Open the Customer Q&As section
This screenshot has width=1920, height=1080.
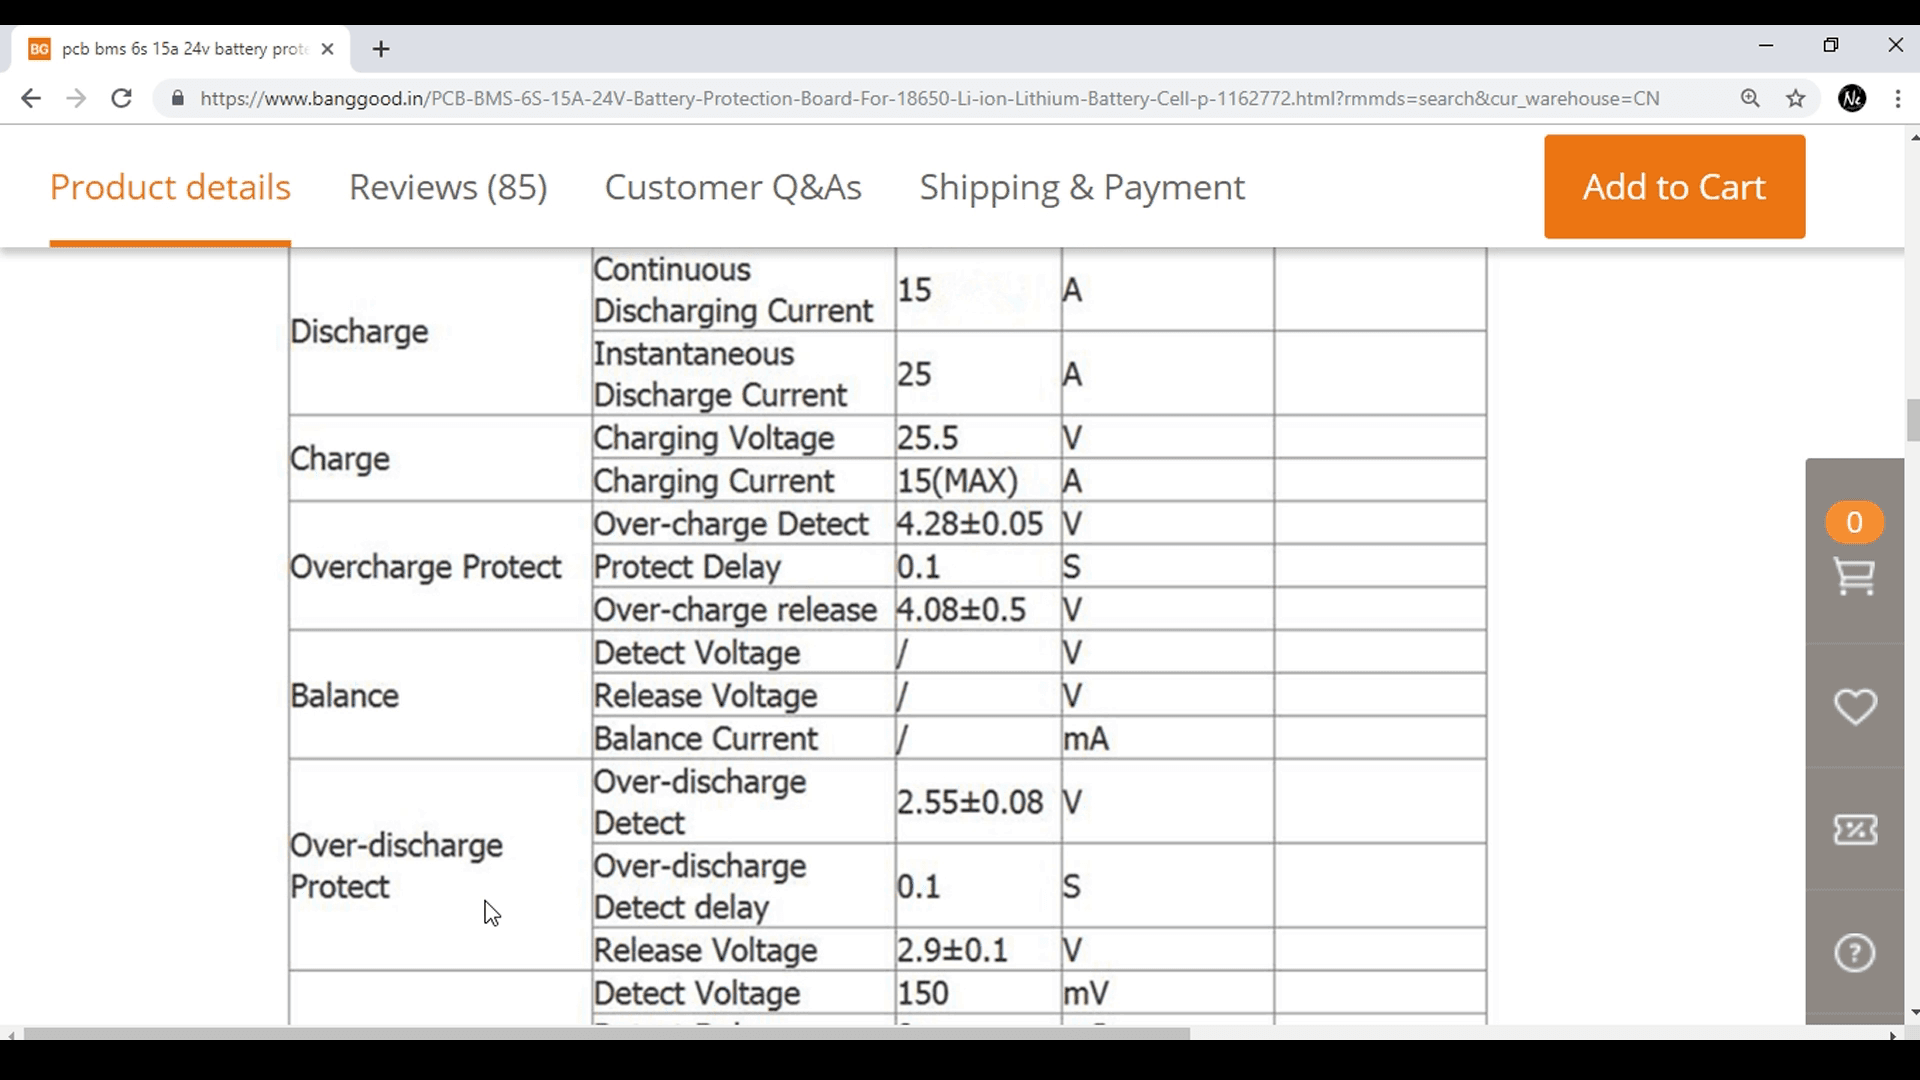[733, 187]
